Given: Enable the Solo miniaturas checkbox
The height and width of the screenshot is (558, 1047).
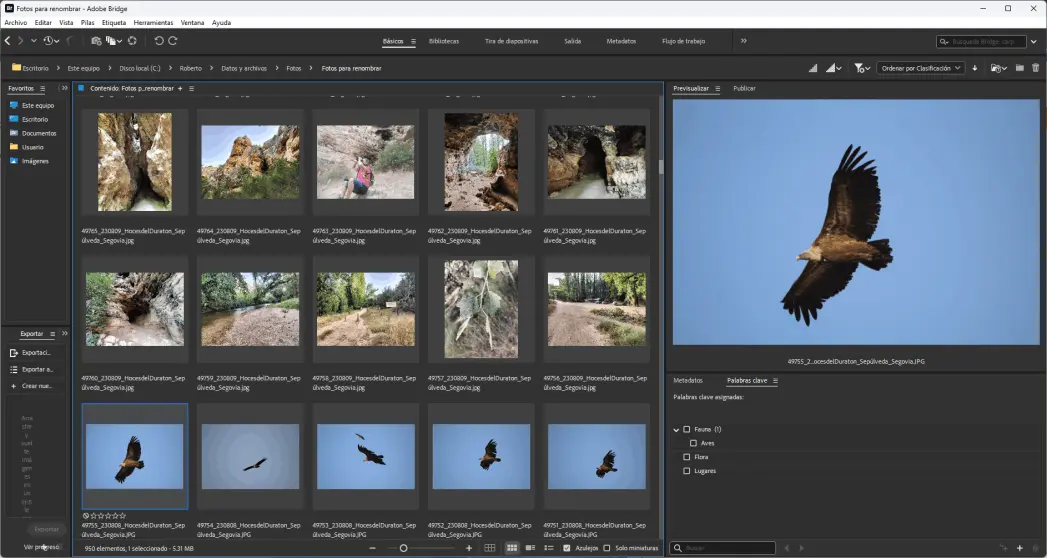Looking at the screenshot, I should [607, 548].
